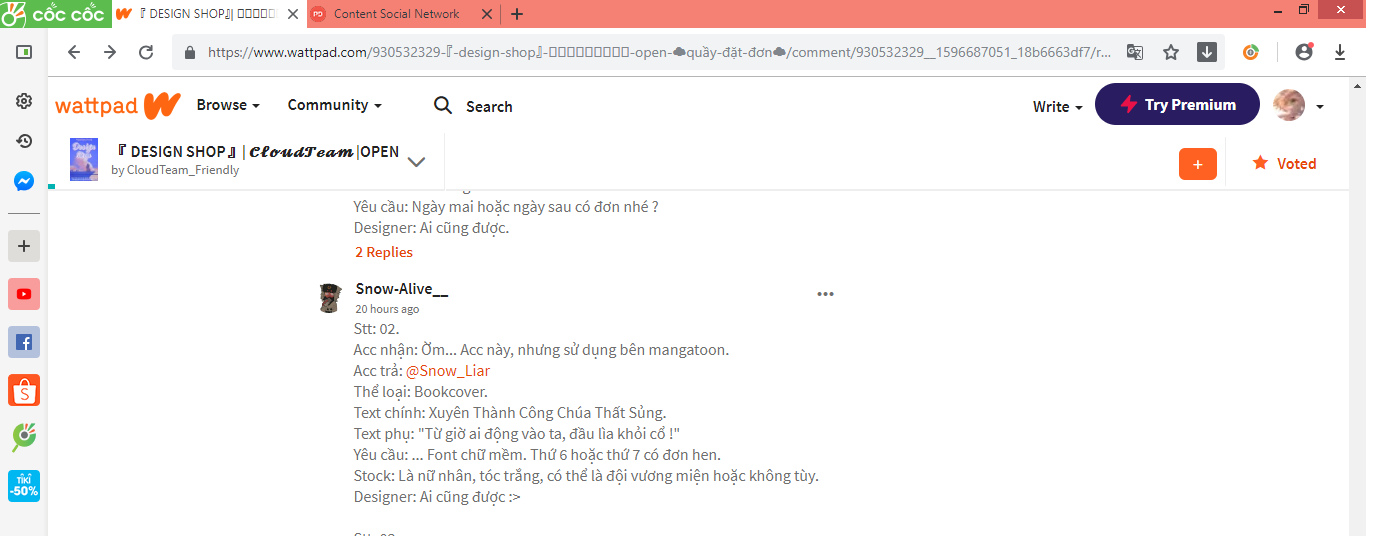Click the 'Stt: 02.' line
This screenshot has height=536, width=1384.
click(x=377, y=329)
